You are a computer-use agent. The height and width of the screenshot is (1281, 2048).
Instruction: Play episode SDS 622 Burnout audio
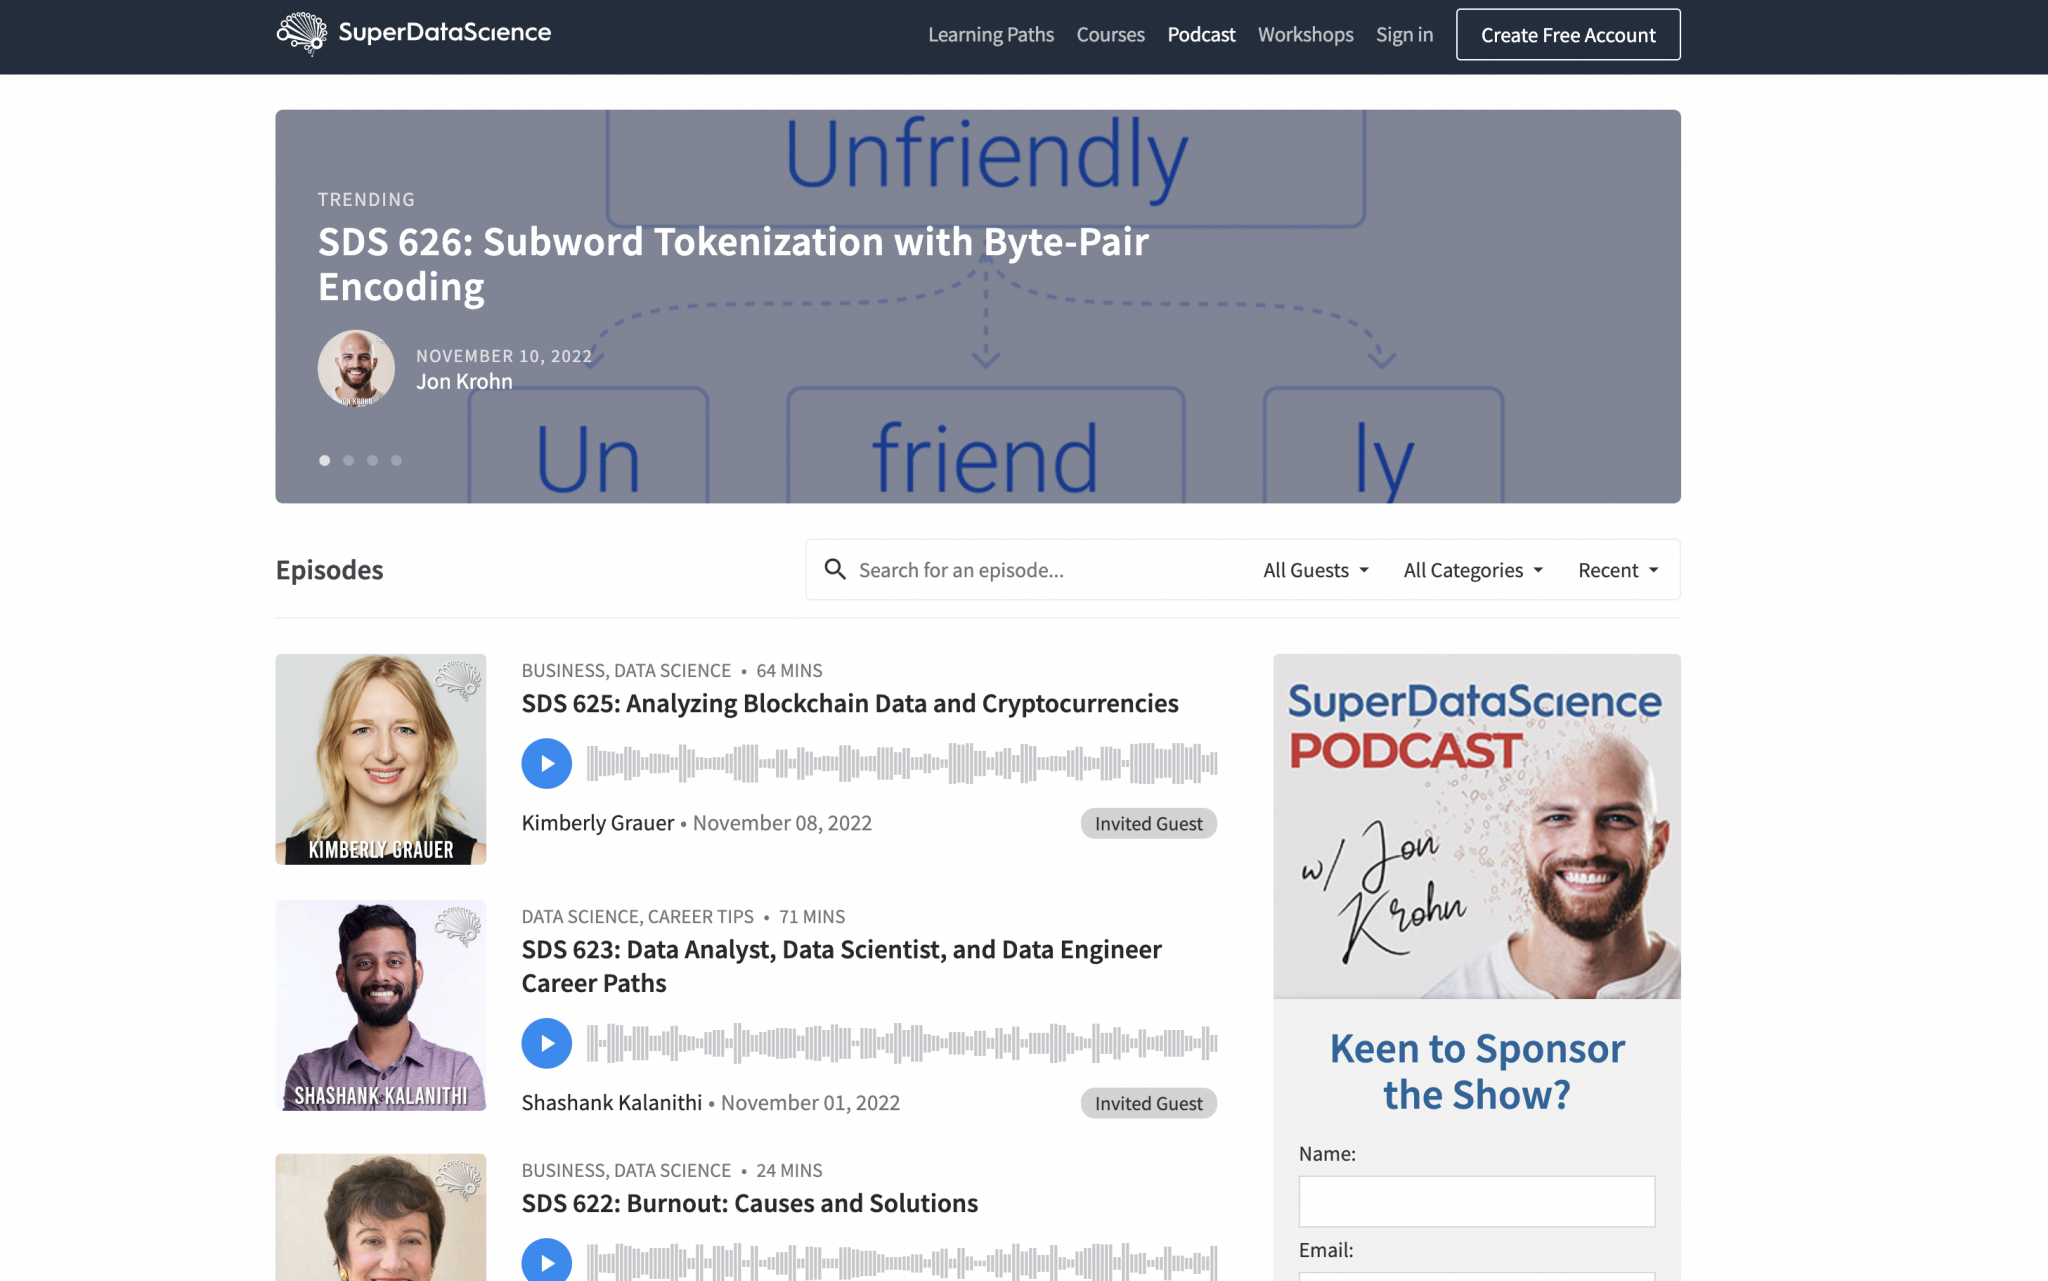(x=546, y=1262)
